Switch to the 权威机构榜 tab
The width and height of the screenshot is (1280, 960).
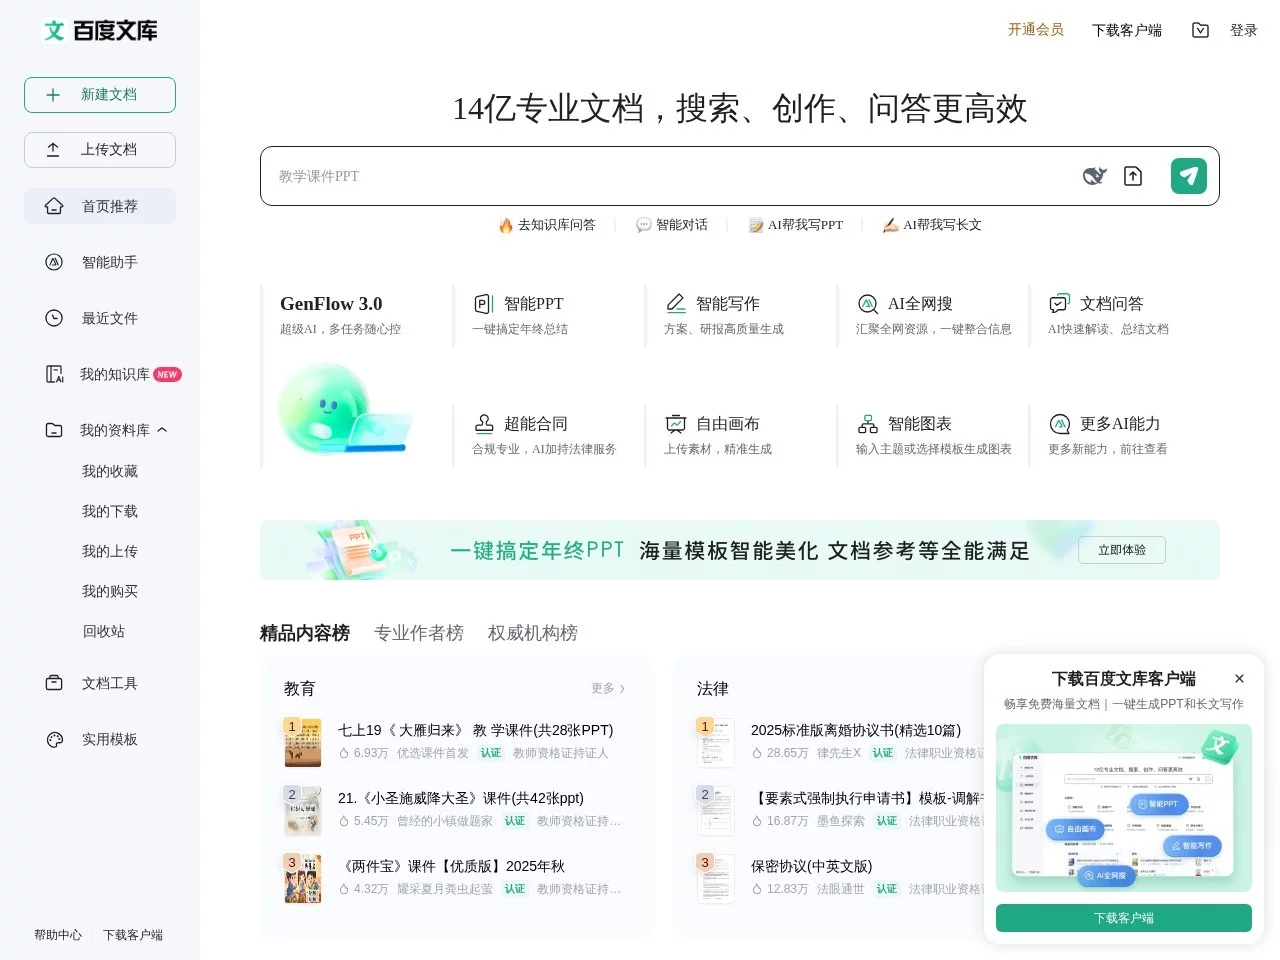533,632
